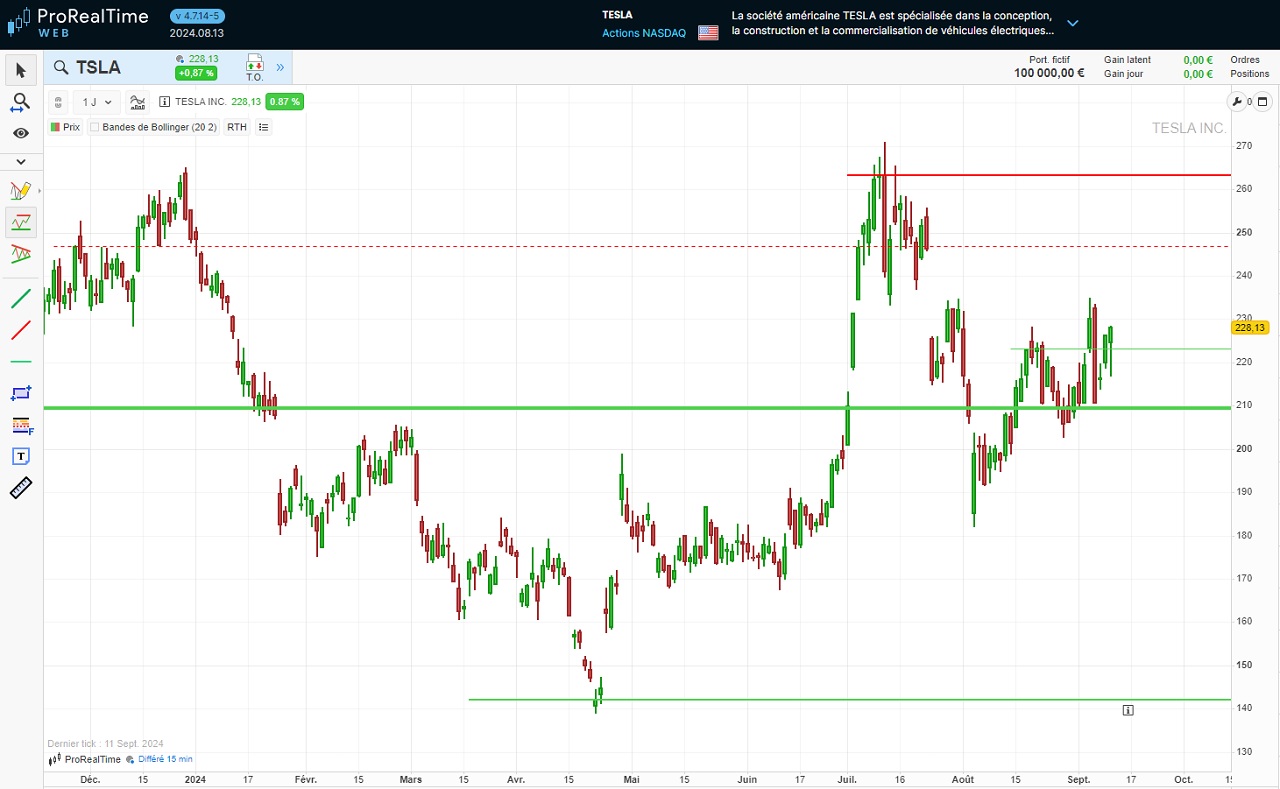Open the list options icon beside RTH
Viewport: 1280px width, 789px height.
[263, 127]
